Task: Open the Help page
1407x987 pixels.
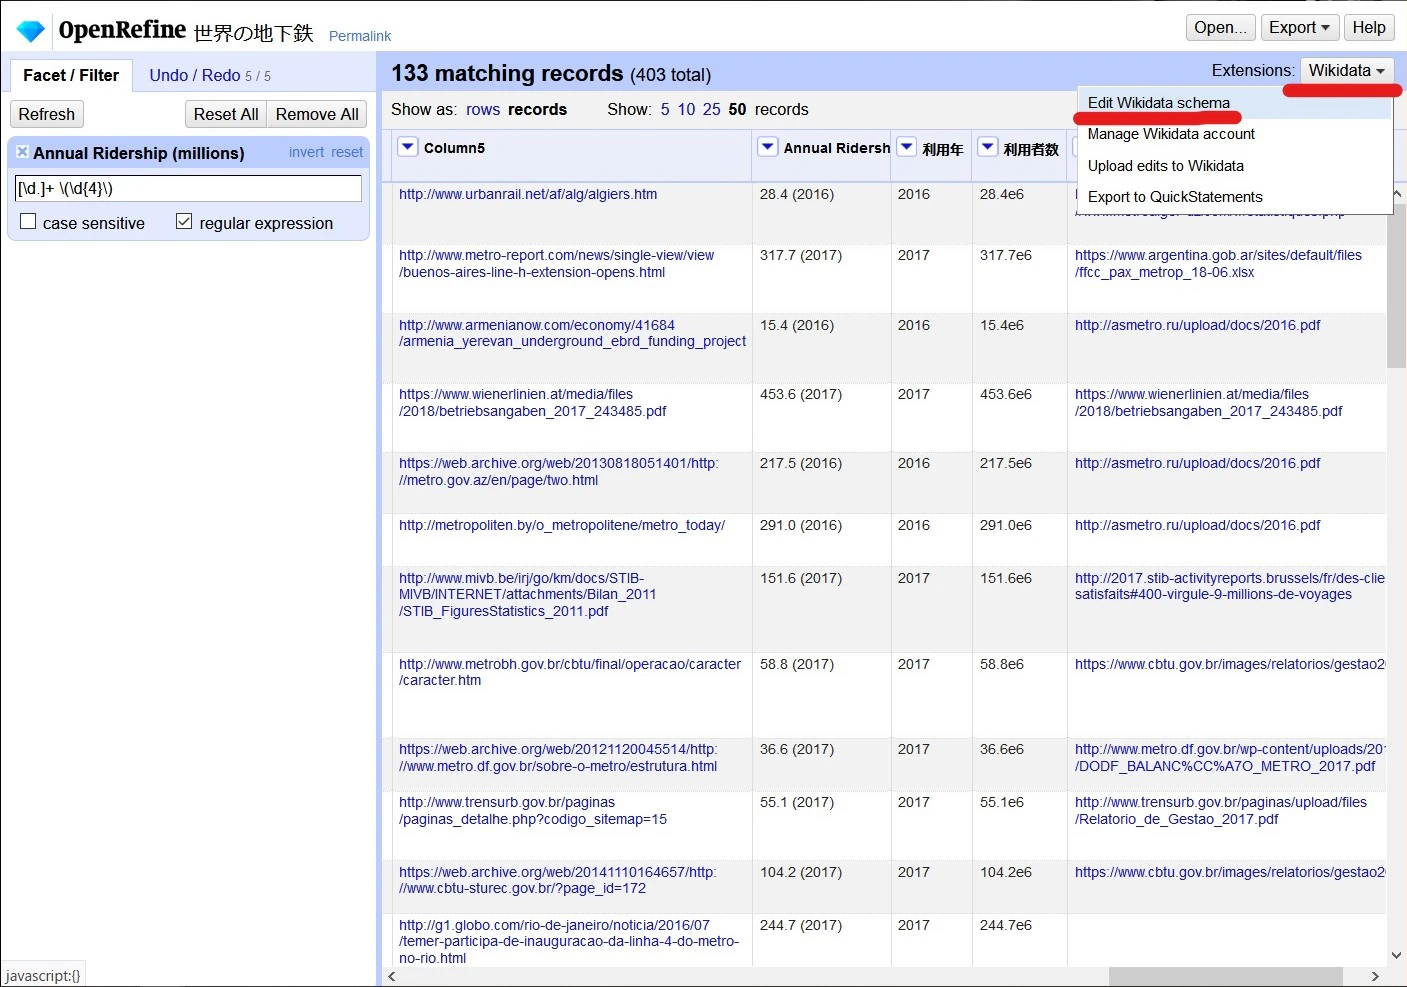Action: coord(1369,27)
